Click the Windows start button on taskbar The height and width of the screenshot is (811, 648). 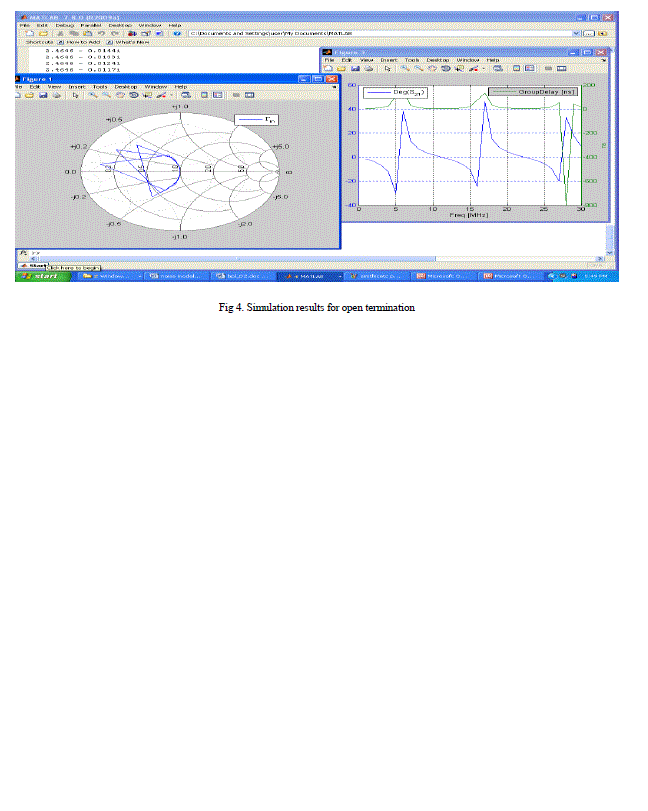click(43, 275)
